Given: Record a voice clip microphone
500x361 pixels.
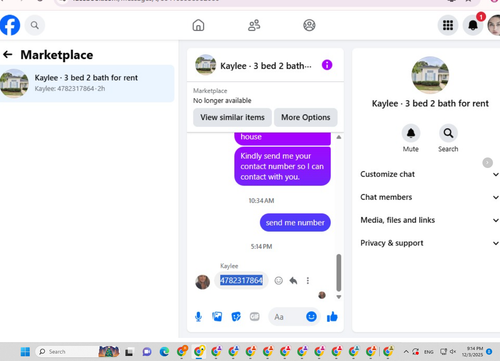Looking at the screenshot, I should pyautogui.click(x=198, y=317).
